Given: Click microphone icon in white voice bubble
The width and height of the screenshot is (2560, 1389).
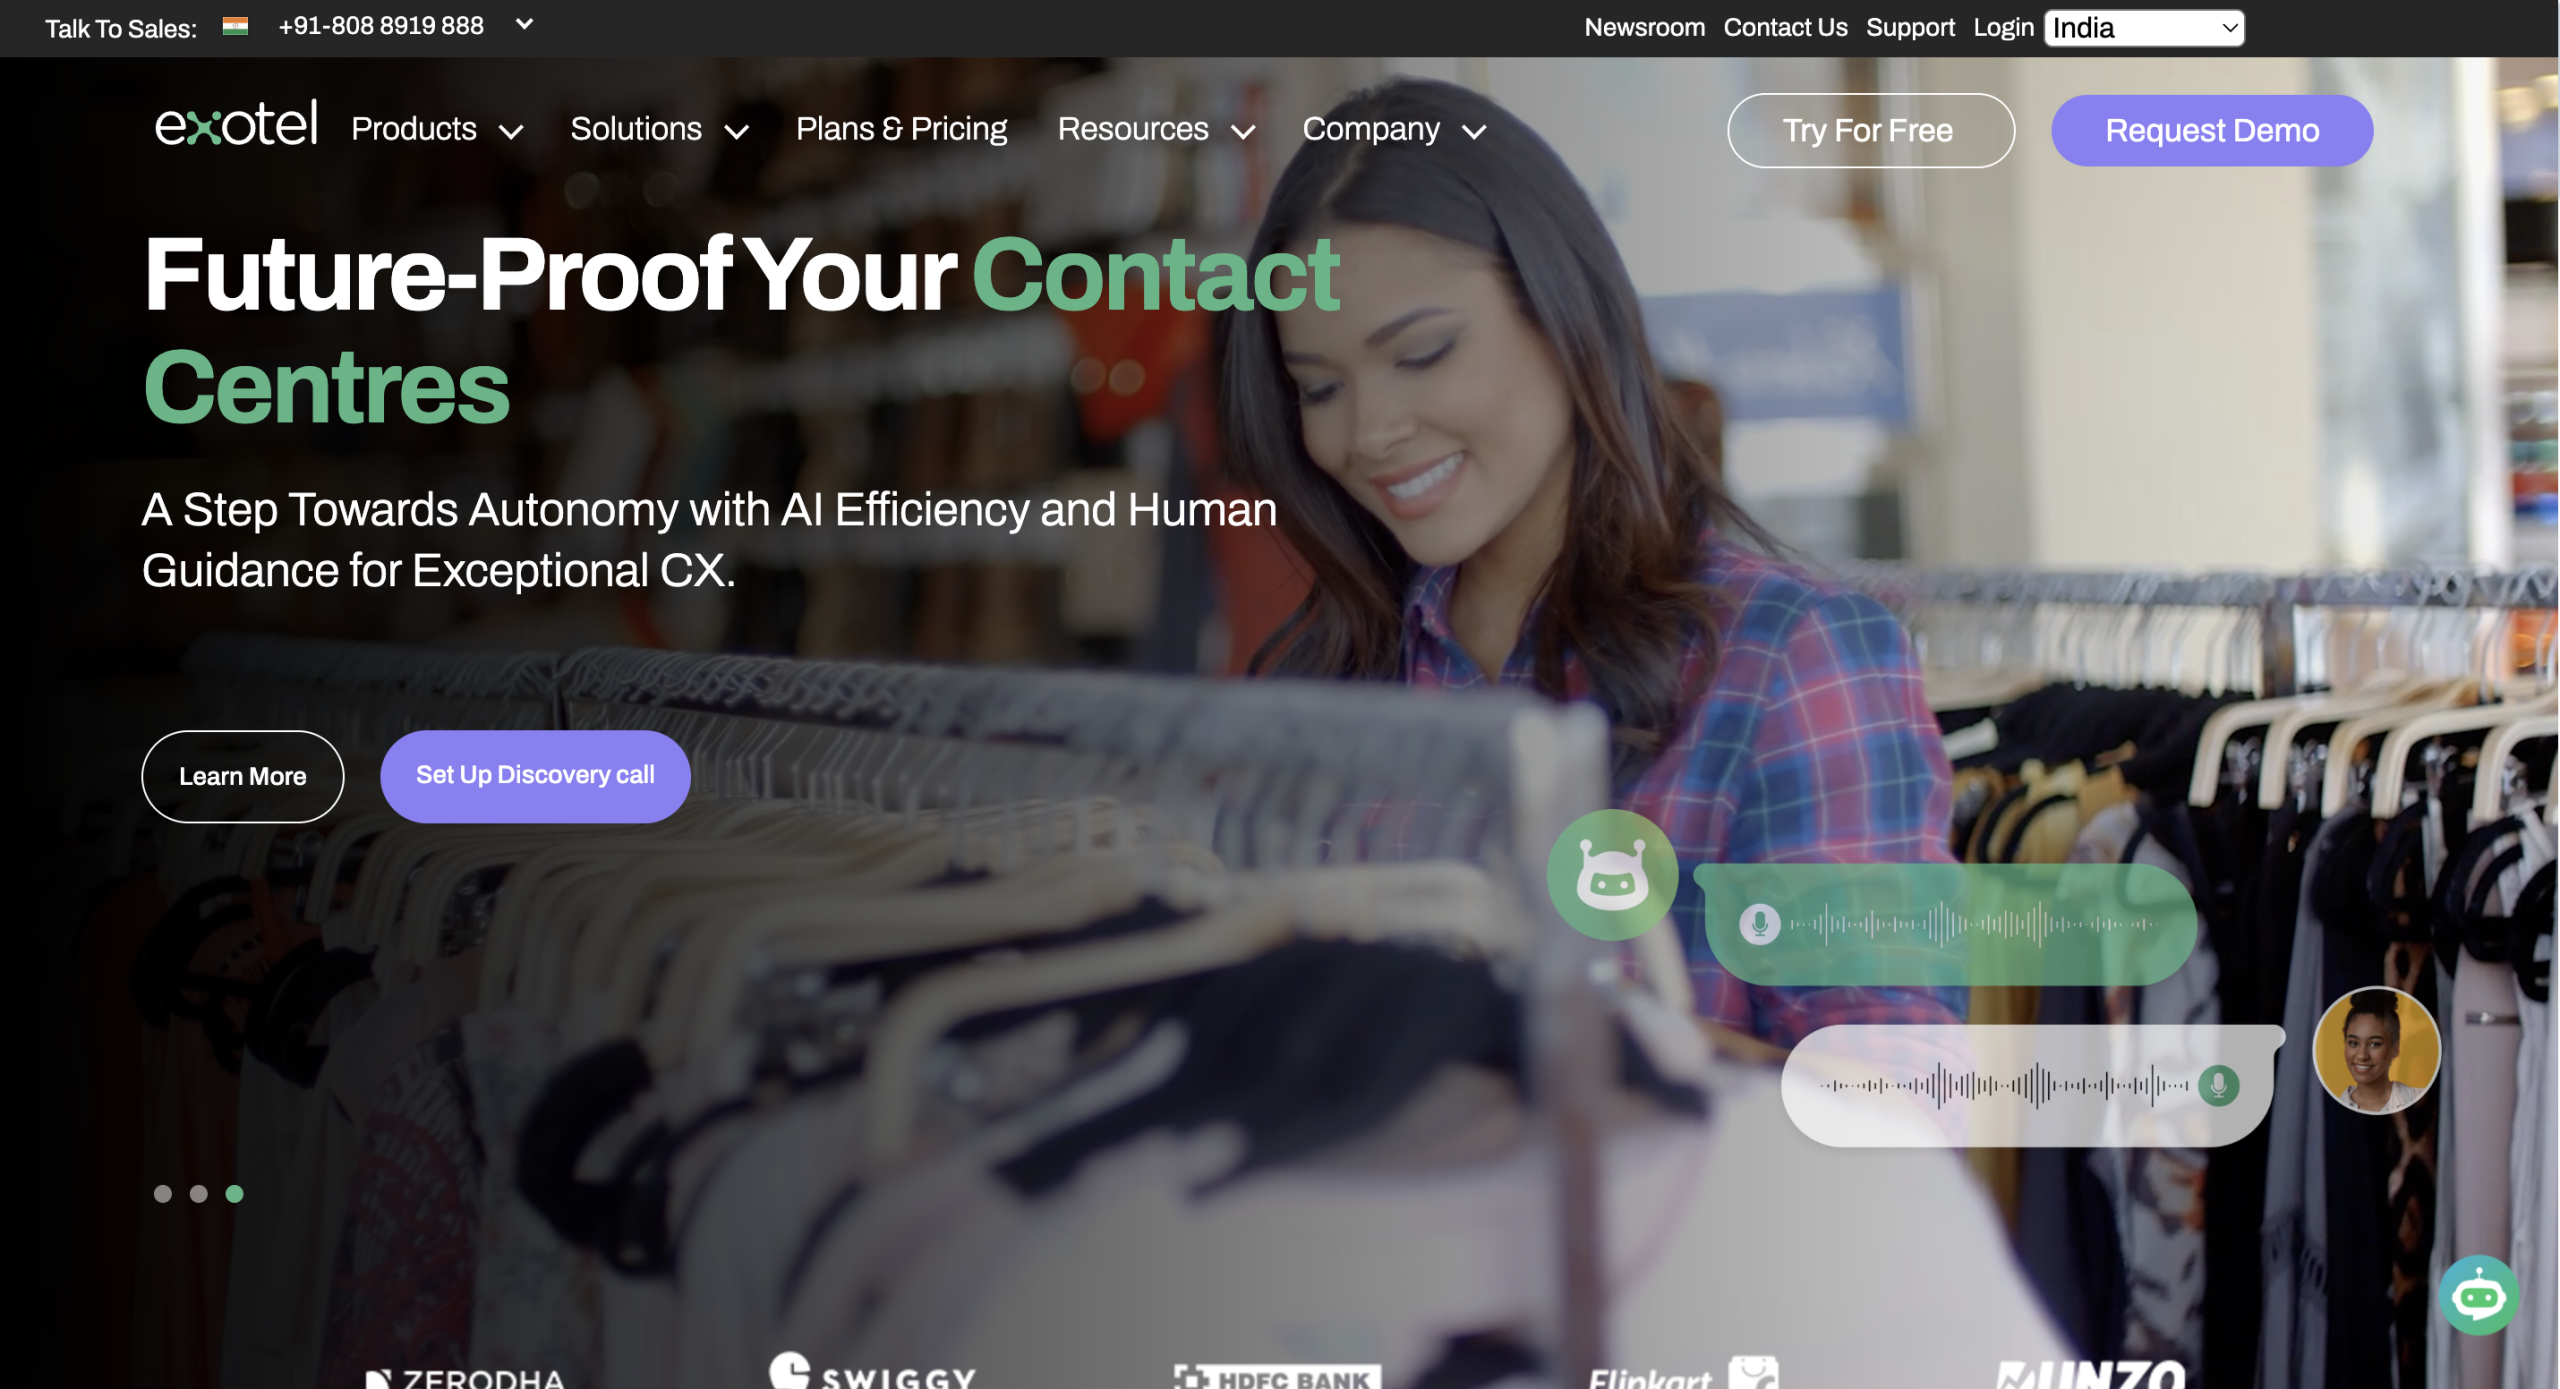Looking at the screenshot, I should 2218,1085.
